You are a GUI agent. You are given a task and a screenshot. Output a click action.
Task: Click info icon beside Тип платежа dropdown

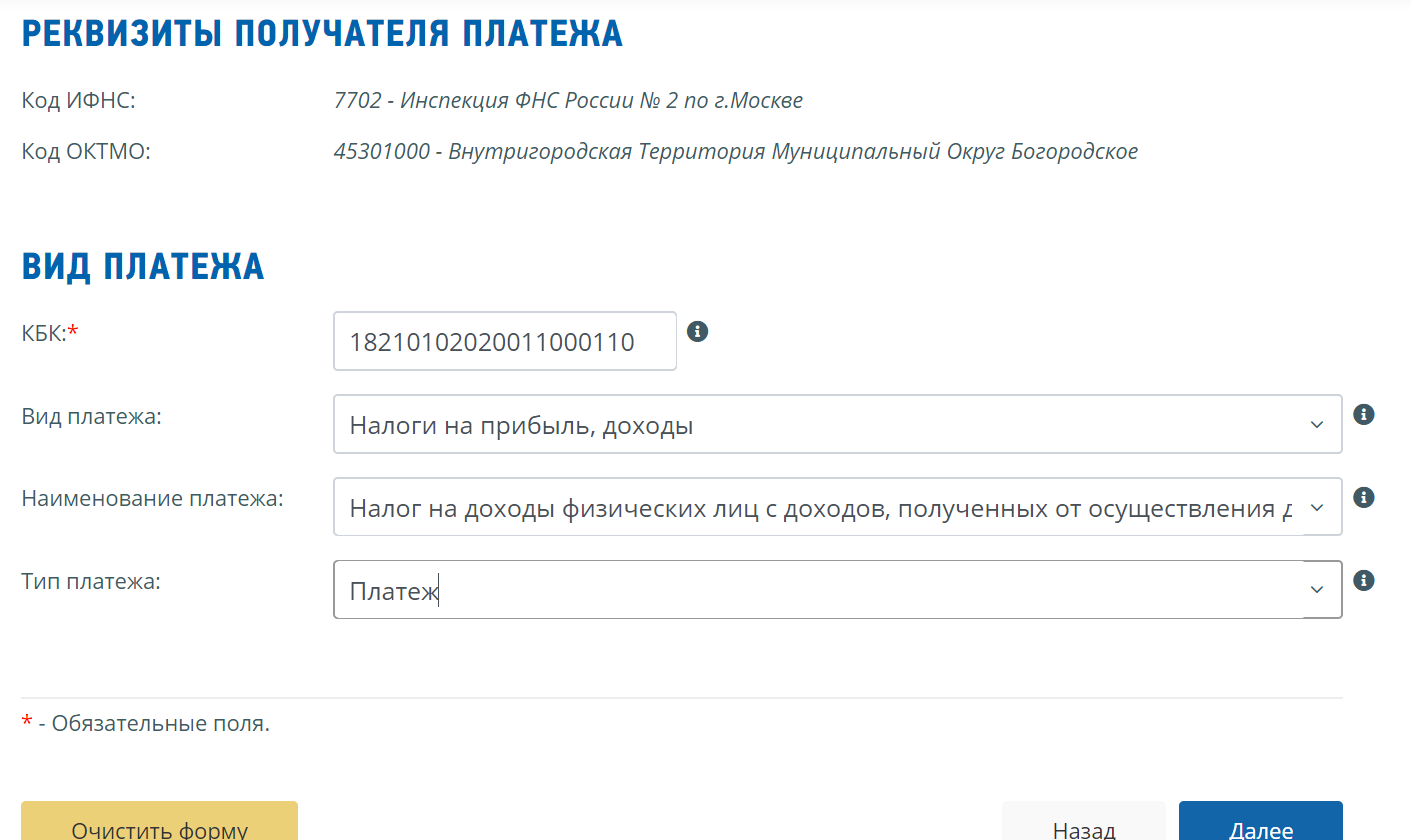tap(1363, 580)
